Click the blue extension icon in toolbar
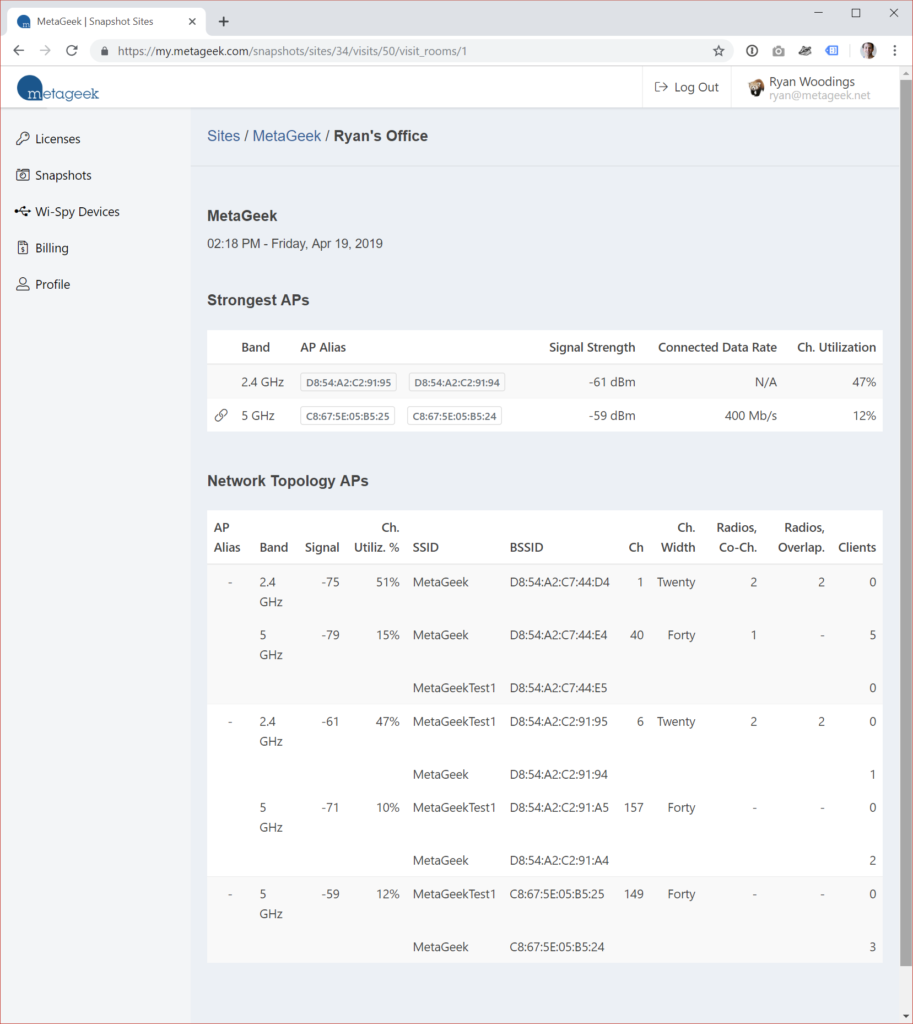 pyautogui.click(x=831, y=51)
